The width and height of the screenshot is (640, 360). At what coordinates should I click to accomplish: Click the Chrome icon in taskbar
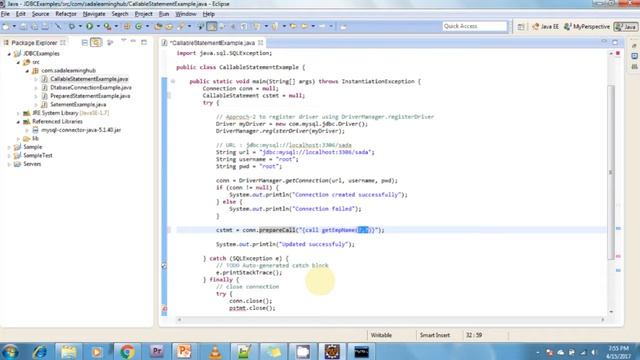pos(127,351)
